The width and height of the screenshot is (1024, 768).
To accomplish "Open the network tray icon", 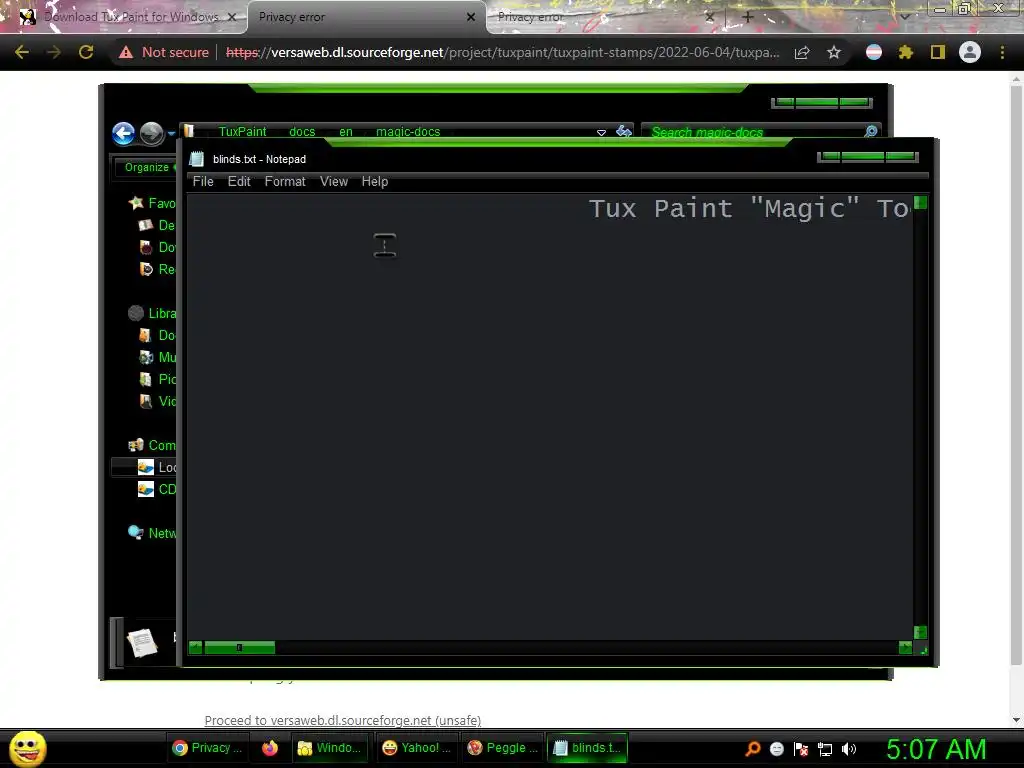I will pos(825,749).
